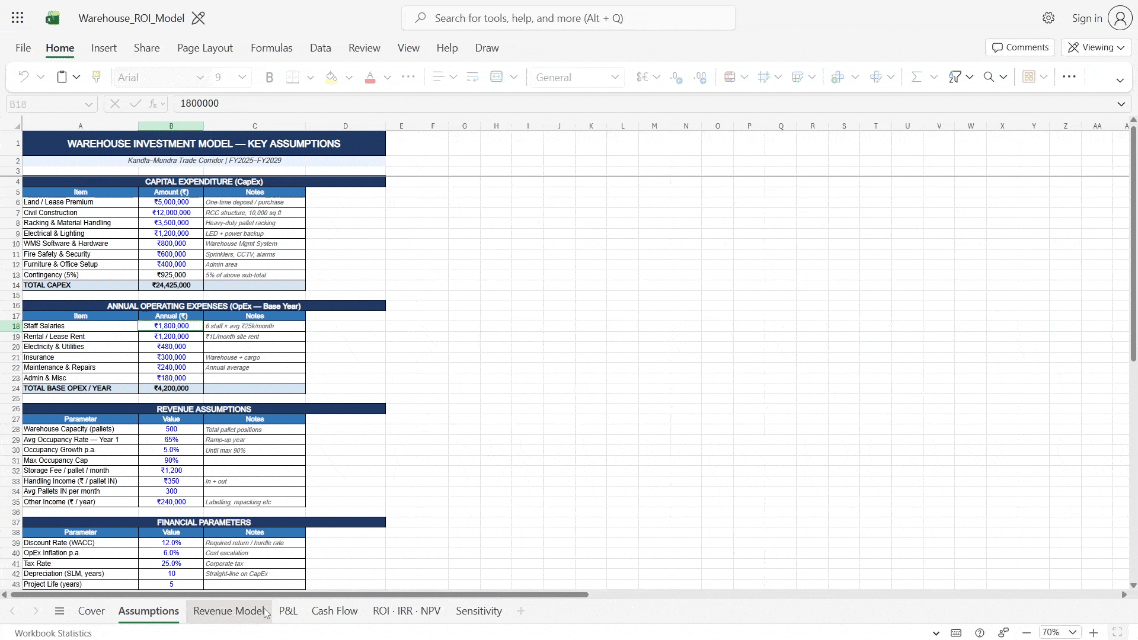Toggle wrap text icon
The height and width of the screenshot is (640, 1138).
pos(472,77)
